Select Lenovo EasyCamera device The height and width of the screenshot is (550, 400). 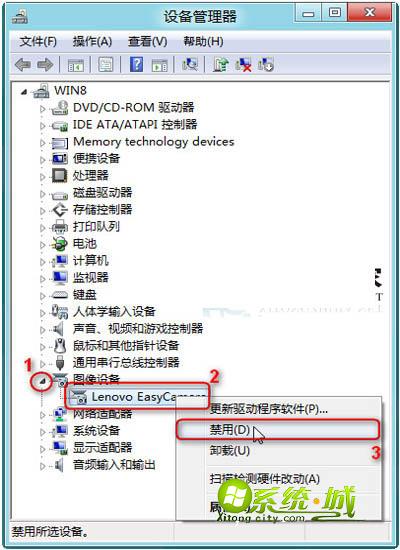137,397
